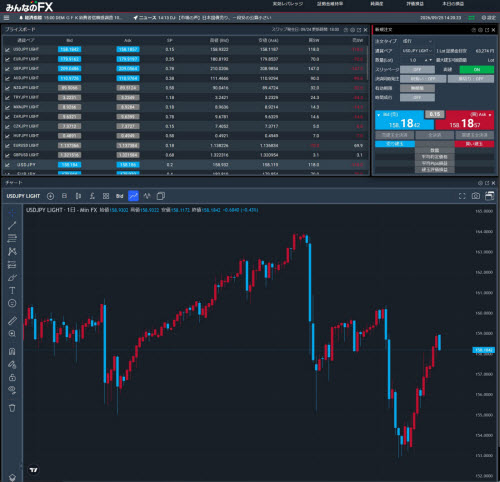Viewport: 500px width, 482px height.
Task: Buy at red Ask 158.1857 button
Action: pos(465,120)
